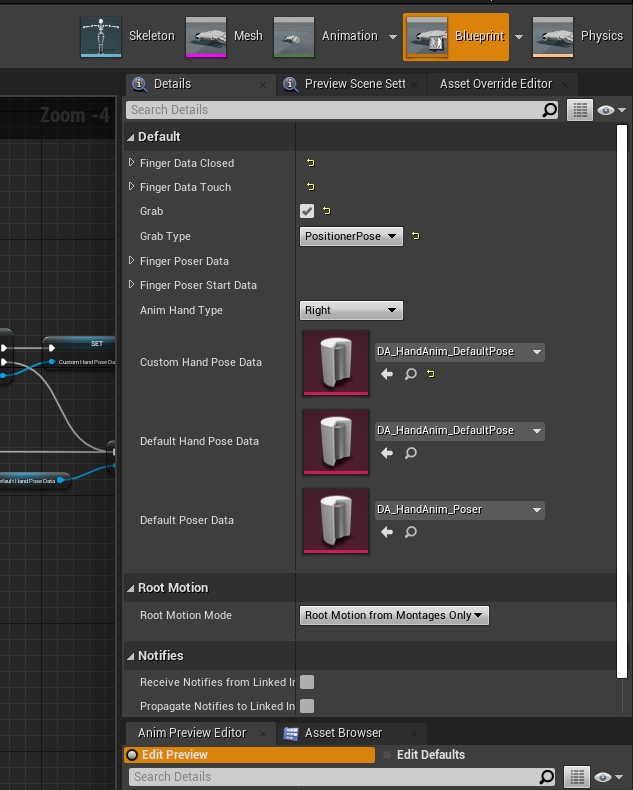The width and height of the screenshot is (633, 790).
Task: Reset Finger Data Touch to default
Action: point(311,187)
